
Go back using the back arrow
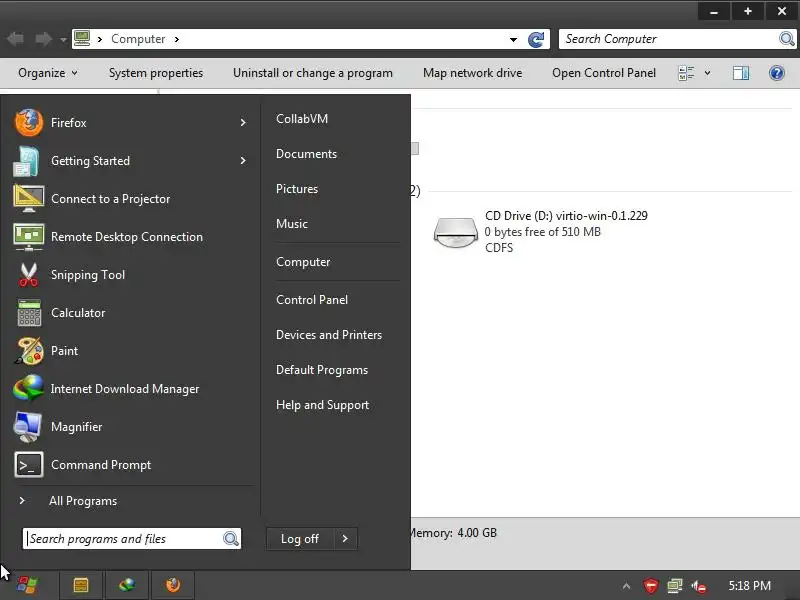(16, 39)
